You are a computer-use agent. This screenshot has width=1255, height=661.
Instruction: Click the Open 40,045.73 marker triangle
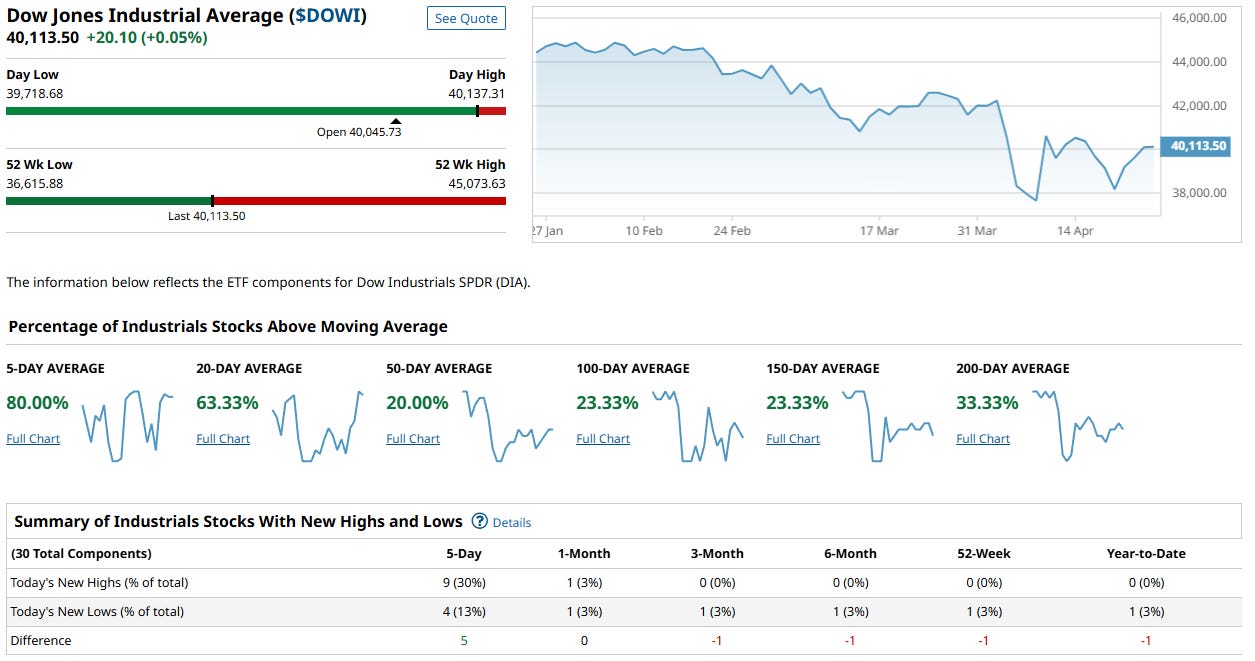coord(395,121)
